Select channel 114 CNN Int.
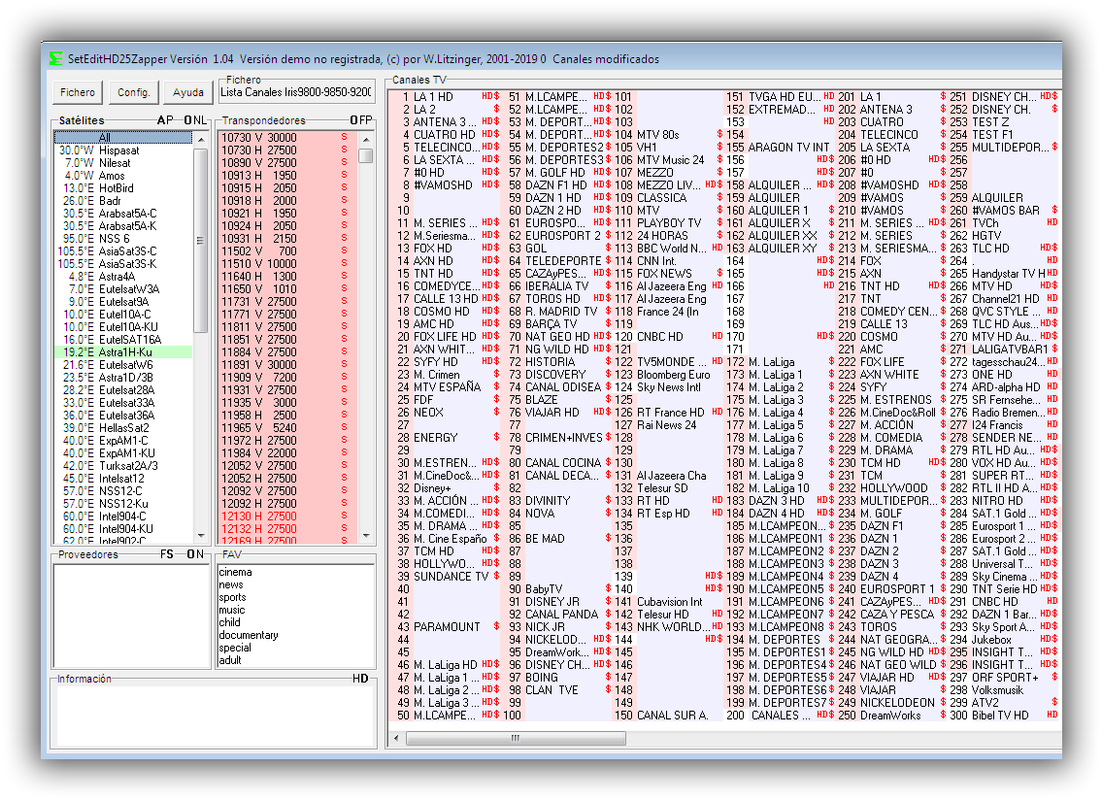The image size is (1103, 800). click(669, 261)
